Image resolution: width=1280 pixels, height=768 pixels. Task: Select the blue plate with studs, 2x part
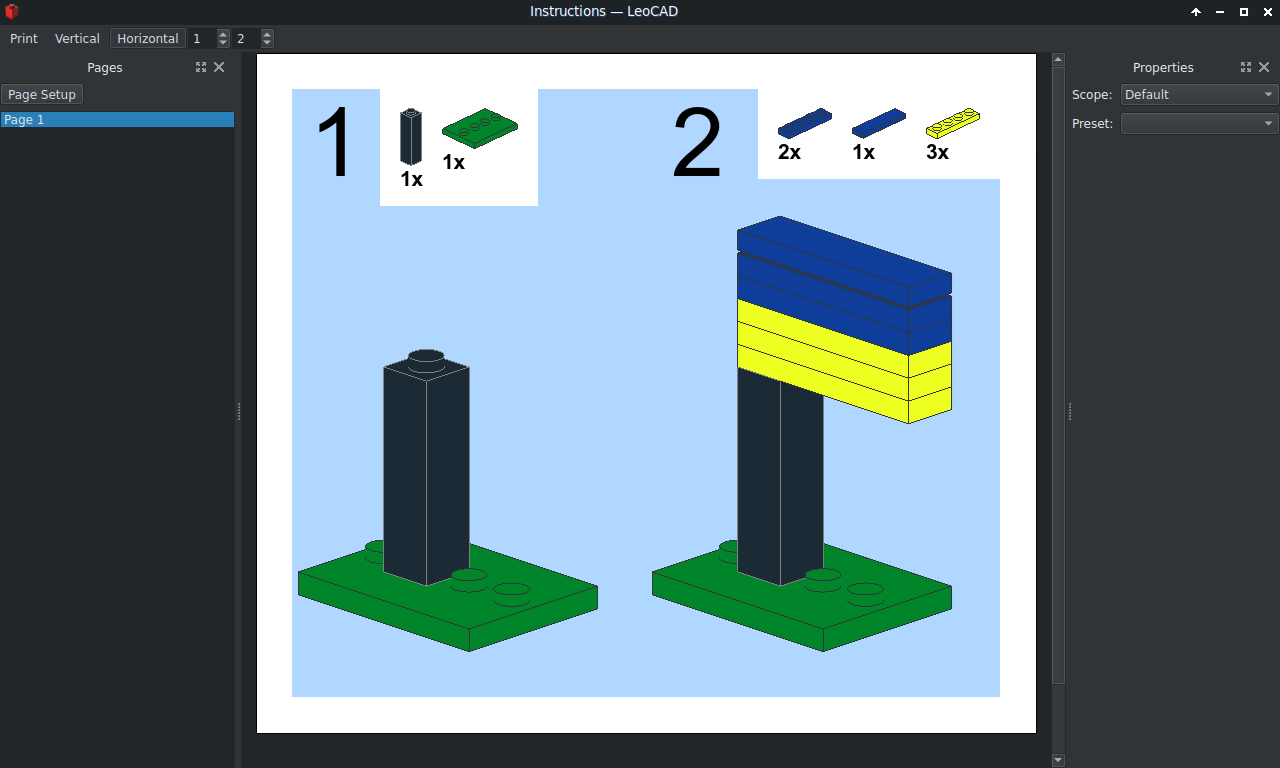point(804,122)
